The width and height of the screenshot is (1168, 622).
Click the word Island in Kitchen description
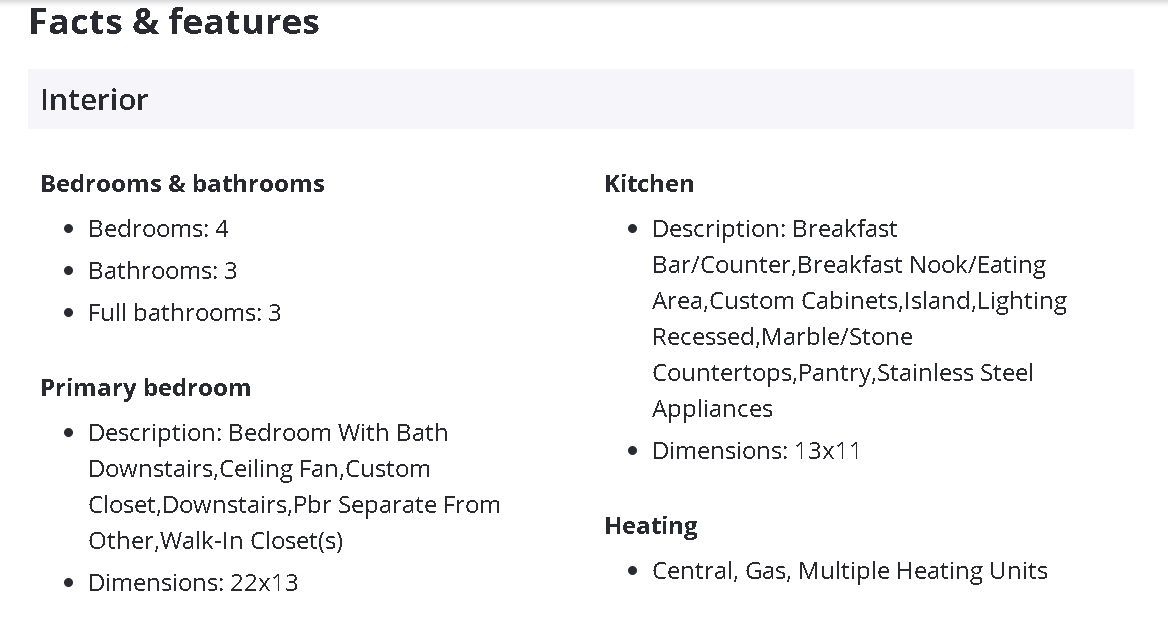click(937, 301)
